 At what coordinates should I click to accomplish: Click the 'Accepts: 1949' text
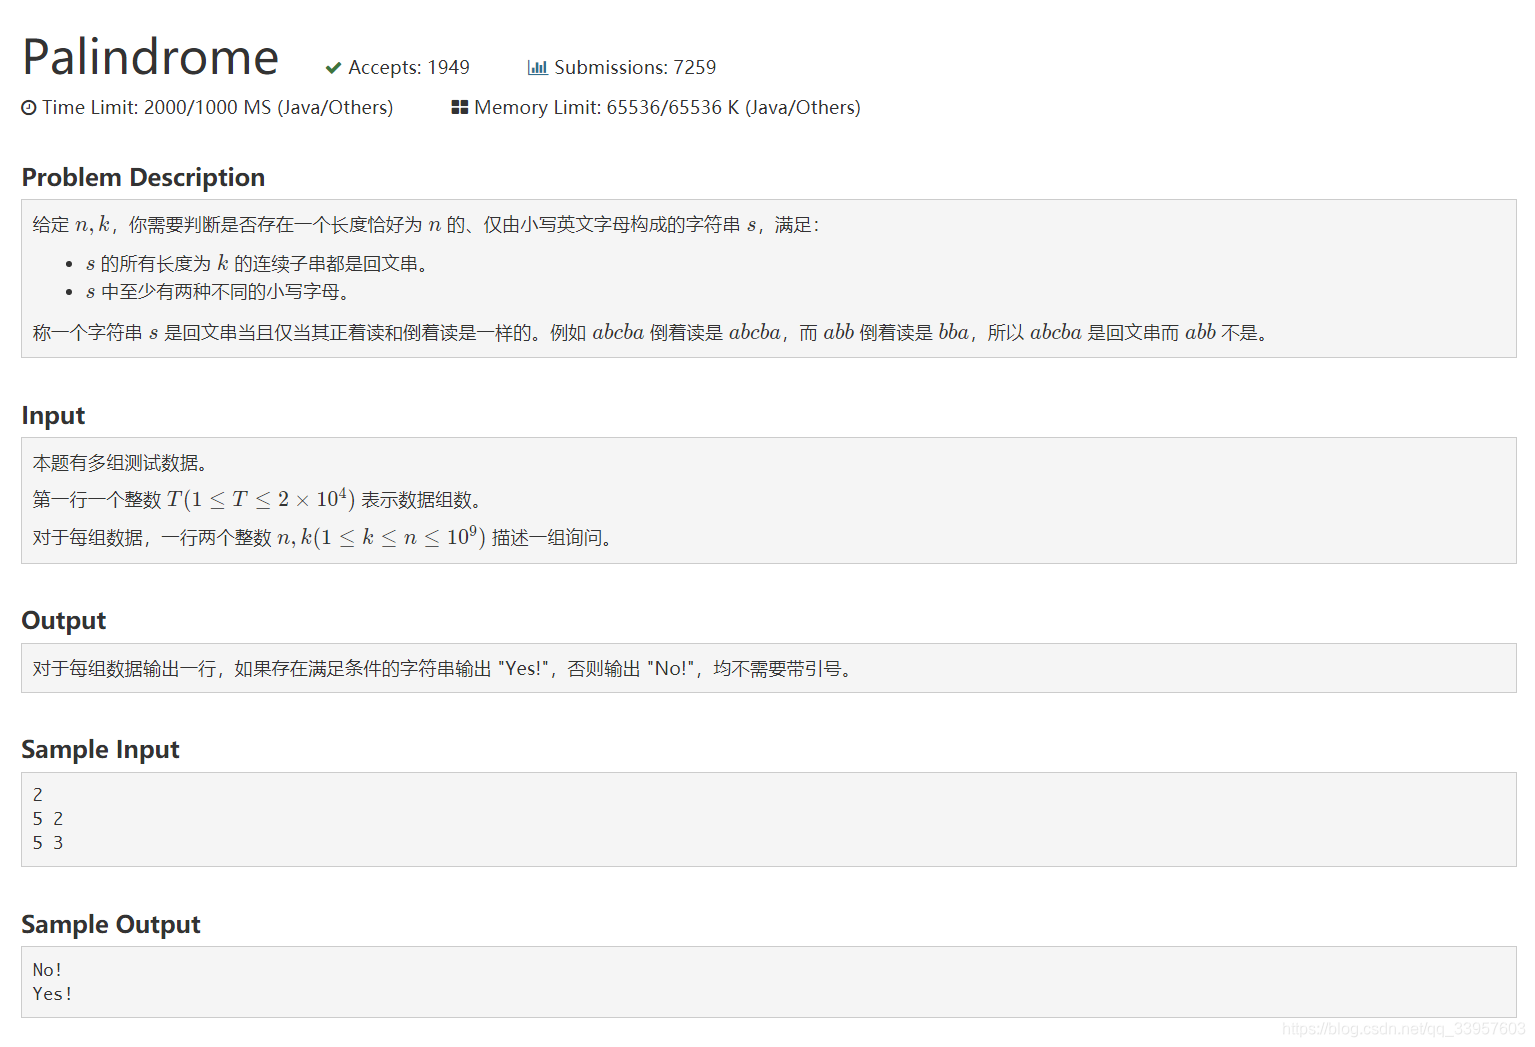(409, 67)
